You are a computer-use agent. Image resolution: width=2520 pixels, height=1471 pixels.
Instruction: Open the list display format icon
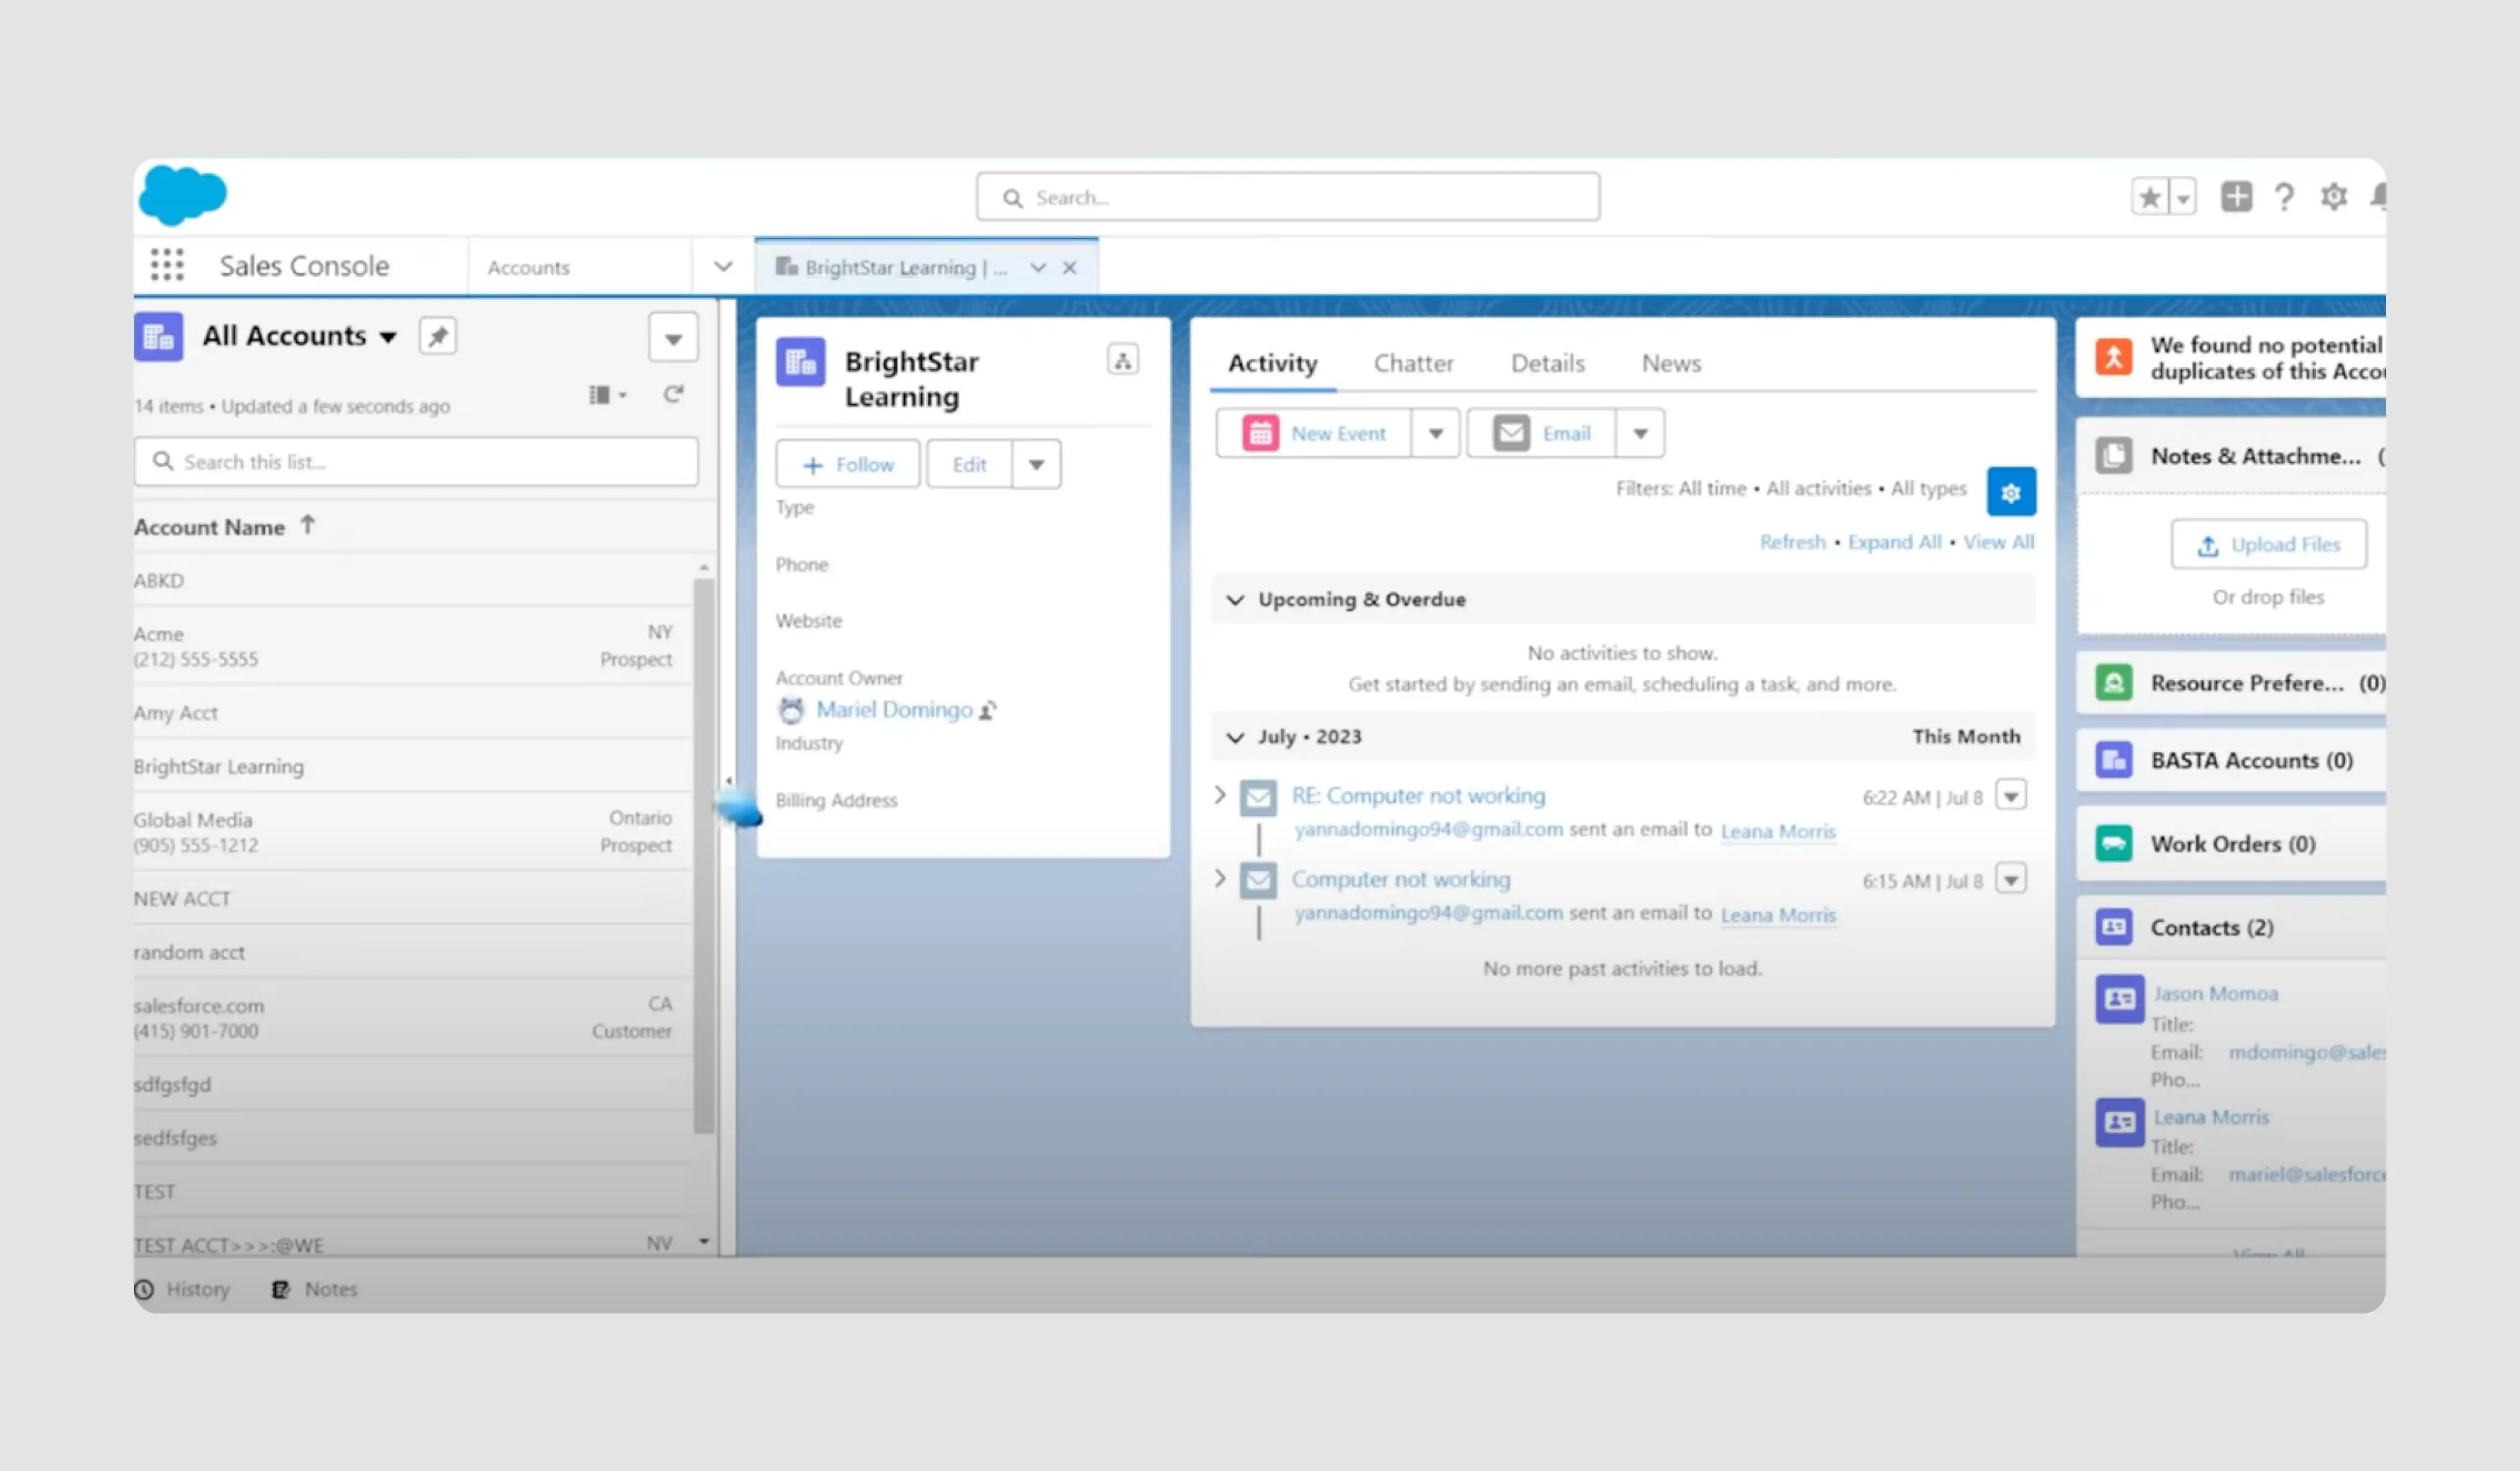coord(605,394)
